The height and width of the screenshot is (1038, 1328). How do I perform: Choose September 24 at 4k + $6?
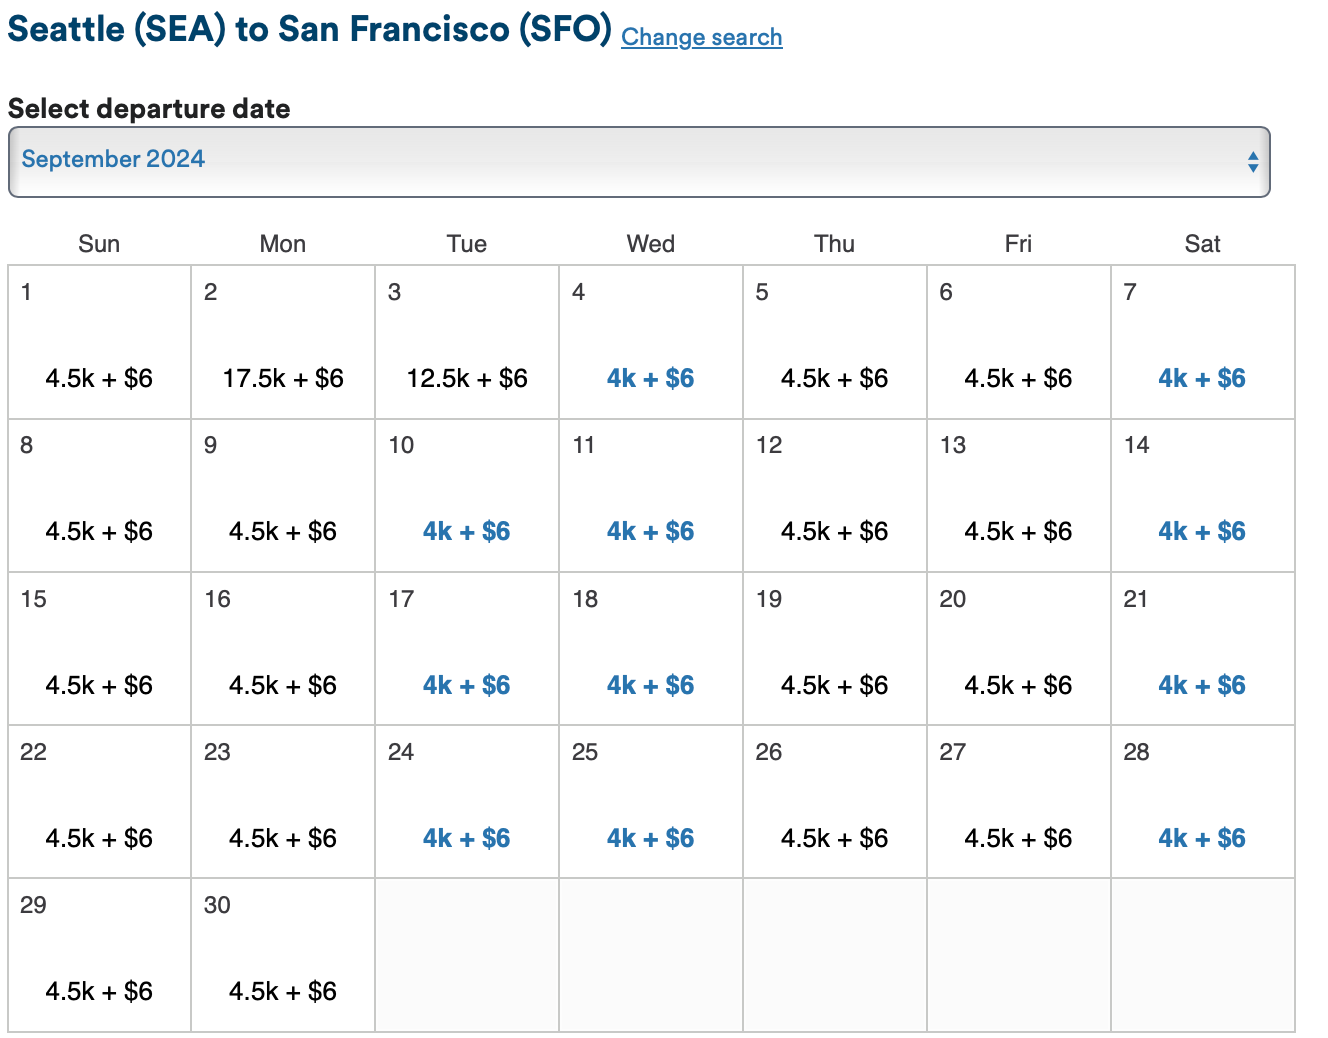click(x=467, y=838)
